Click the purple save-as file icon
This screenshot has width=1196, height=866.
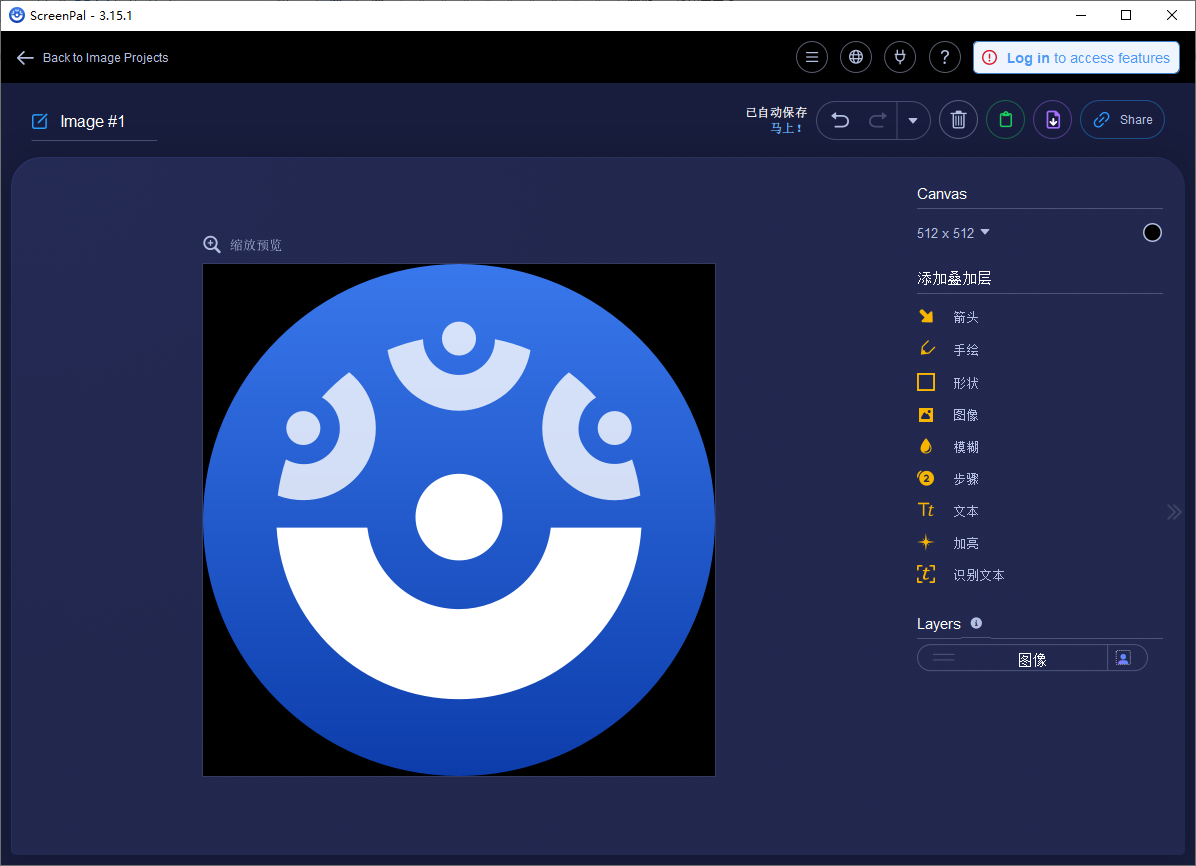click(1052, 120)
